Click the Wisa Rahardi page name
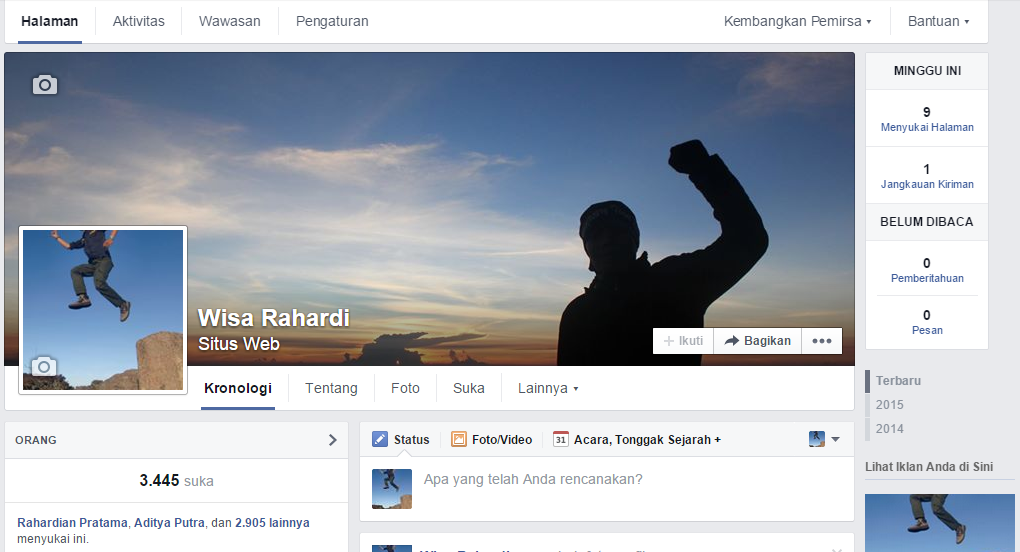Screen dimensions: 1020x552 273,318
